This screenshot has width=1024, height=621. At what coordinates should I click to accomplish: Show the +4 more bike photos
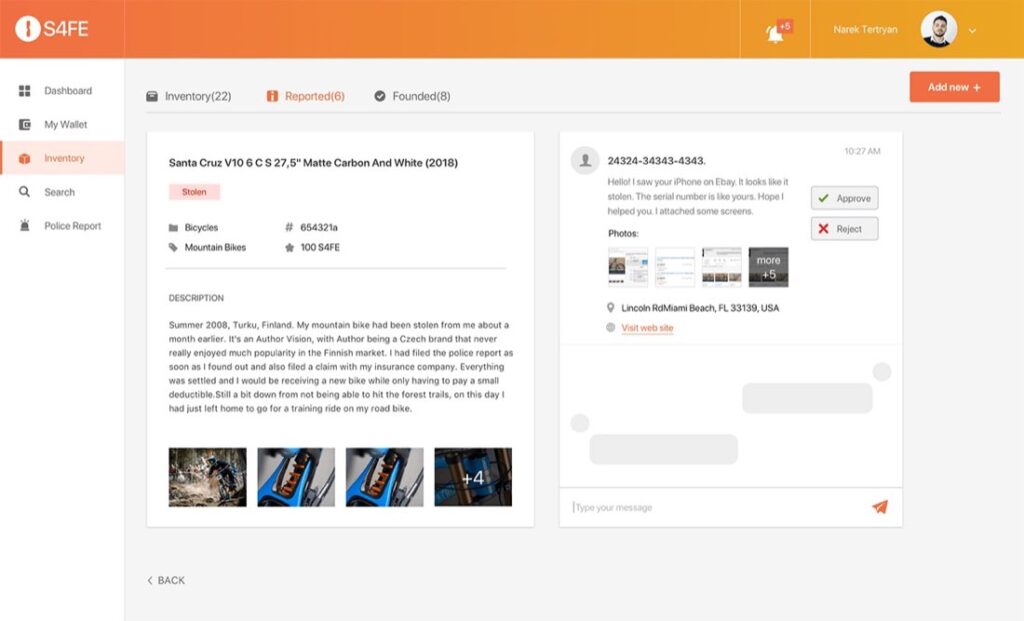tap(473, 477)
